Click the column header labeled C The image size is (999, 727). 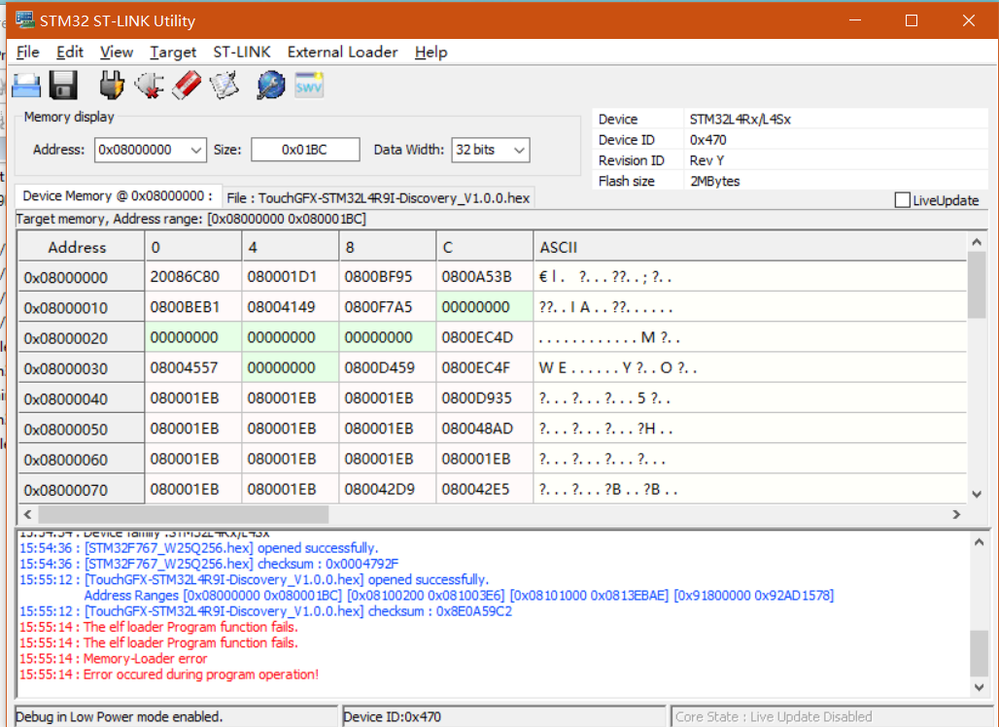click(485, 247)
